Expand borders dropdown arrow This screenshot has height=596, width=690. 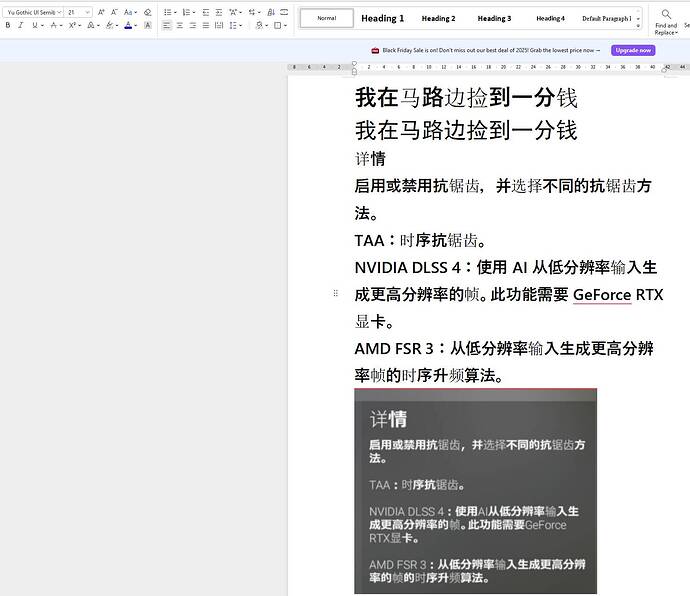coord(285,26)
